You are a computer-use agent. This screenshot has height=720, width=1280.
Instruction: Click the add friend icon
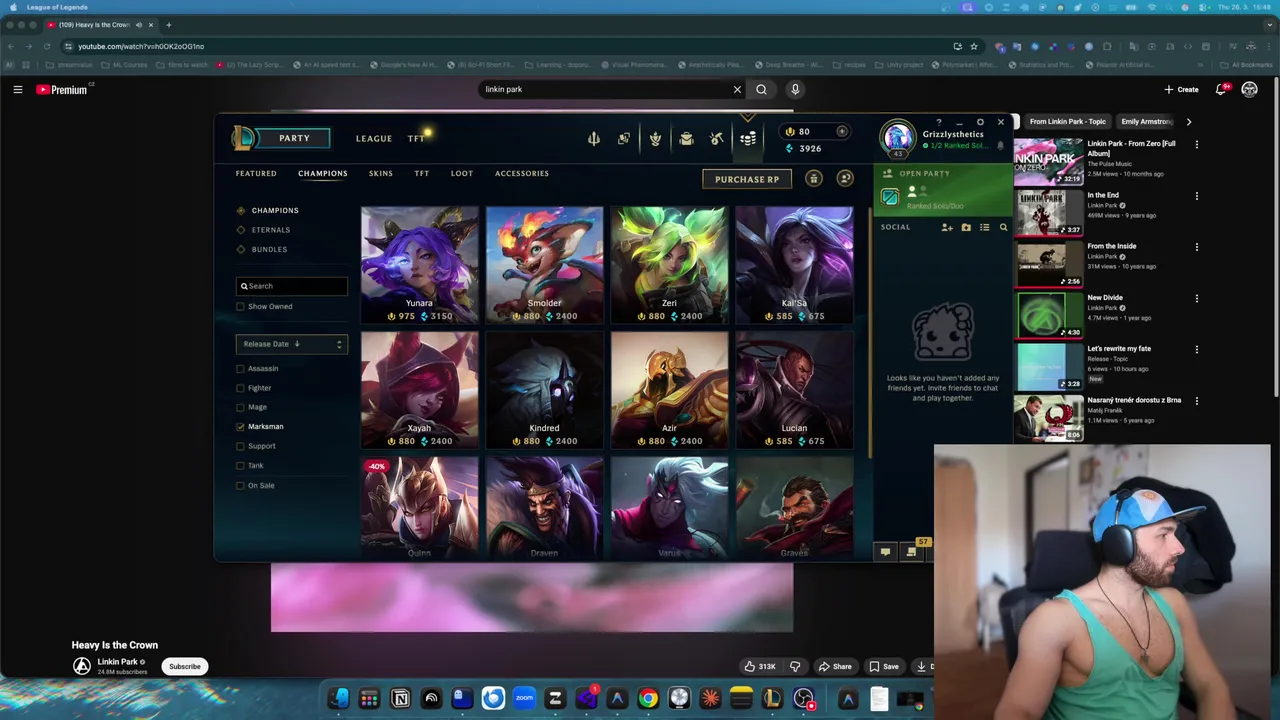pyautogui.click(x=947, y=228)
